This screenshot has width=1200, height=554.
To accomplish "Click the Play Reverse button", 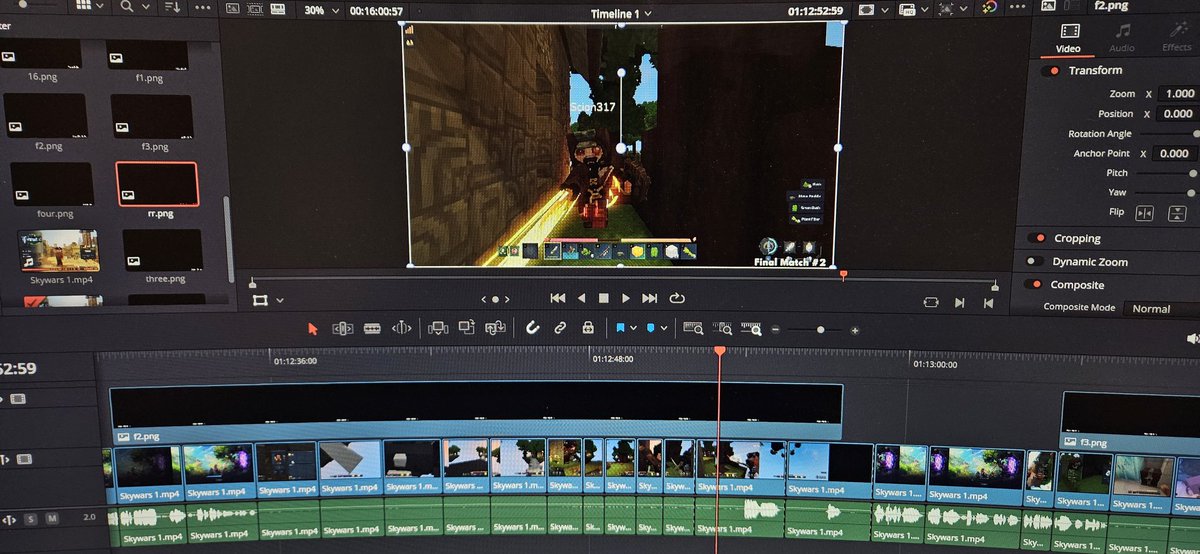I will pos(582,298).
